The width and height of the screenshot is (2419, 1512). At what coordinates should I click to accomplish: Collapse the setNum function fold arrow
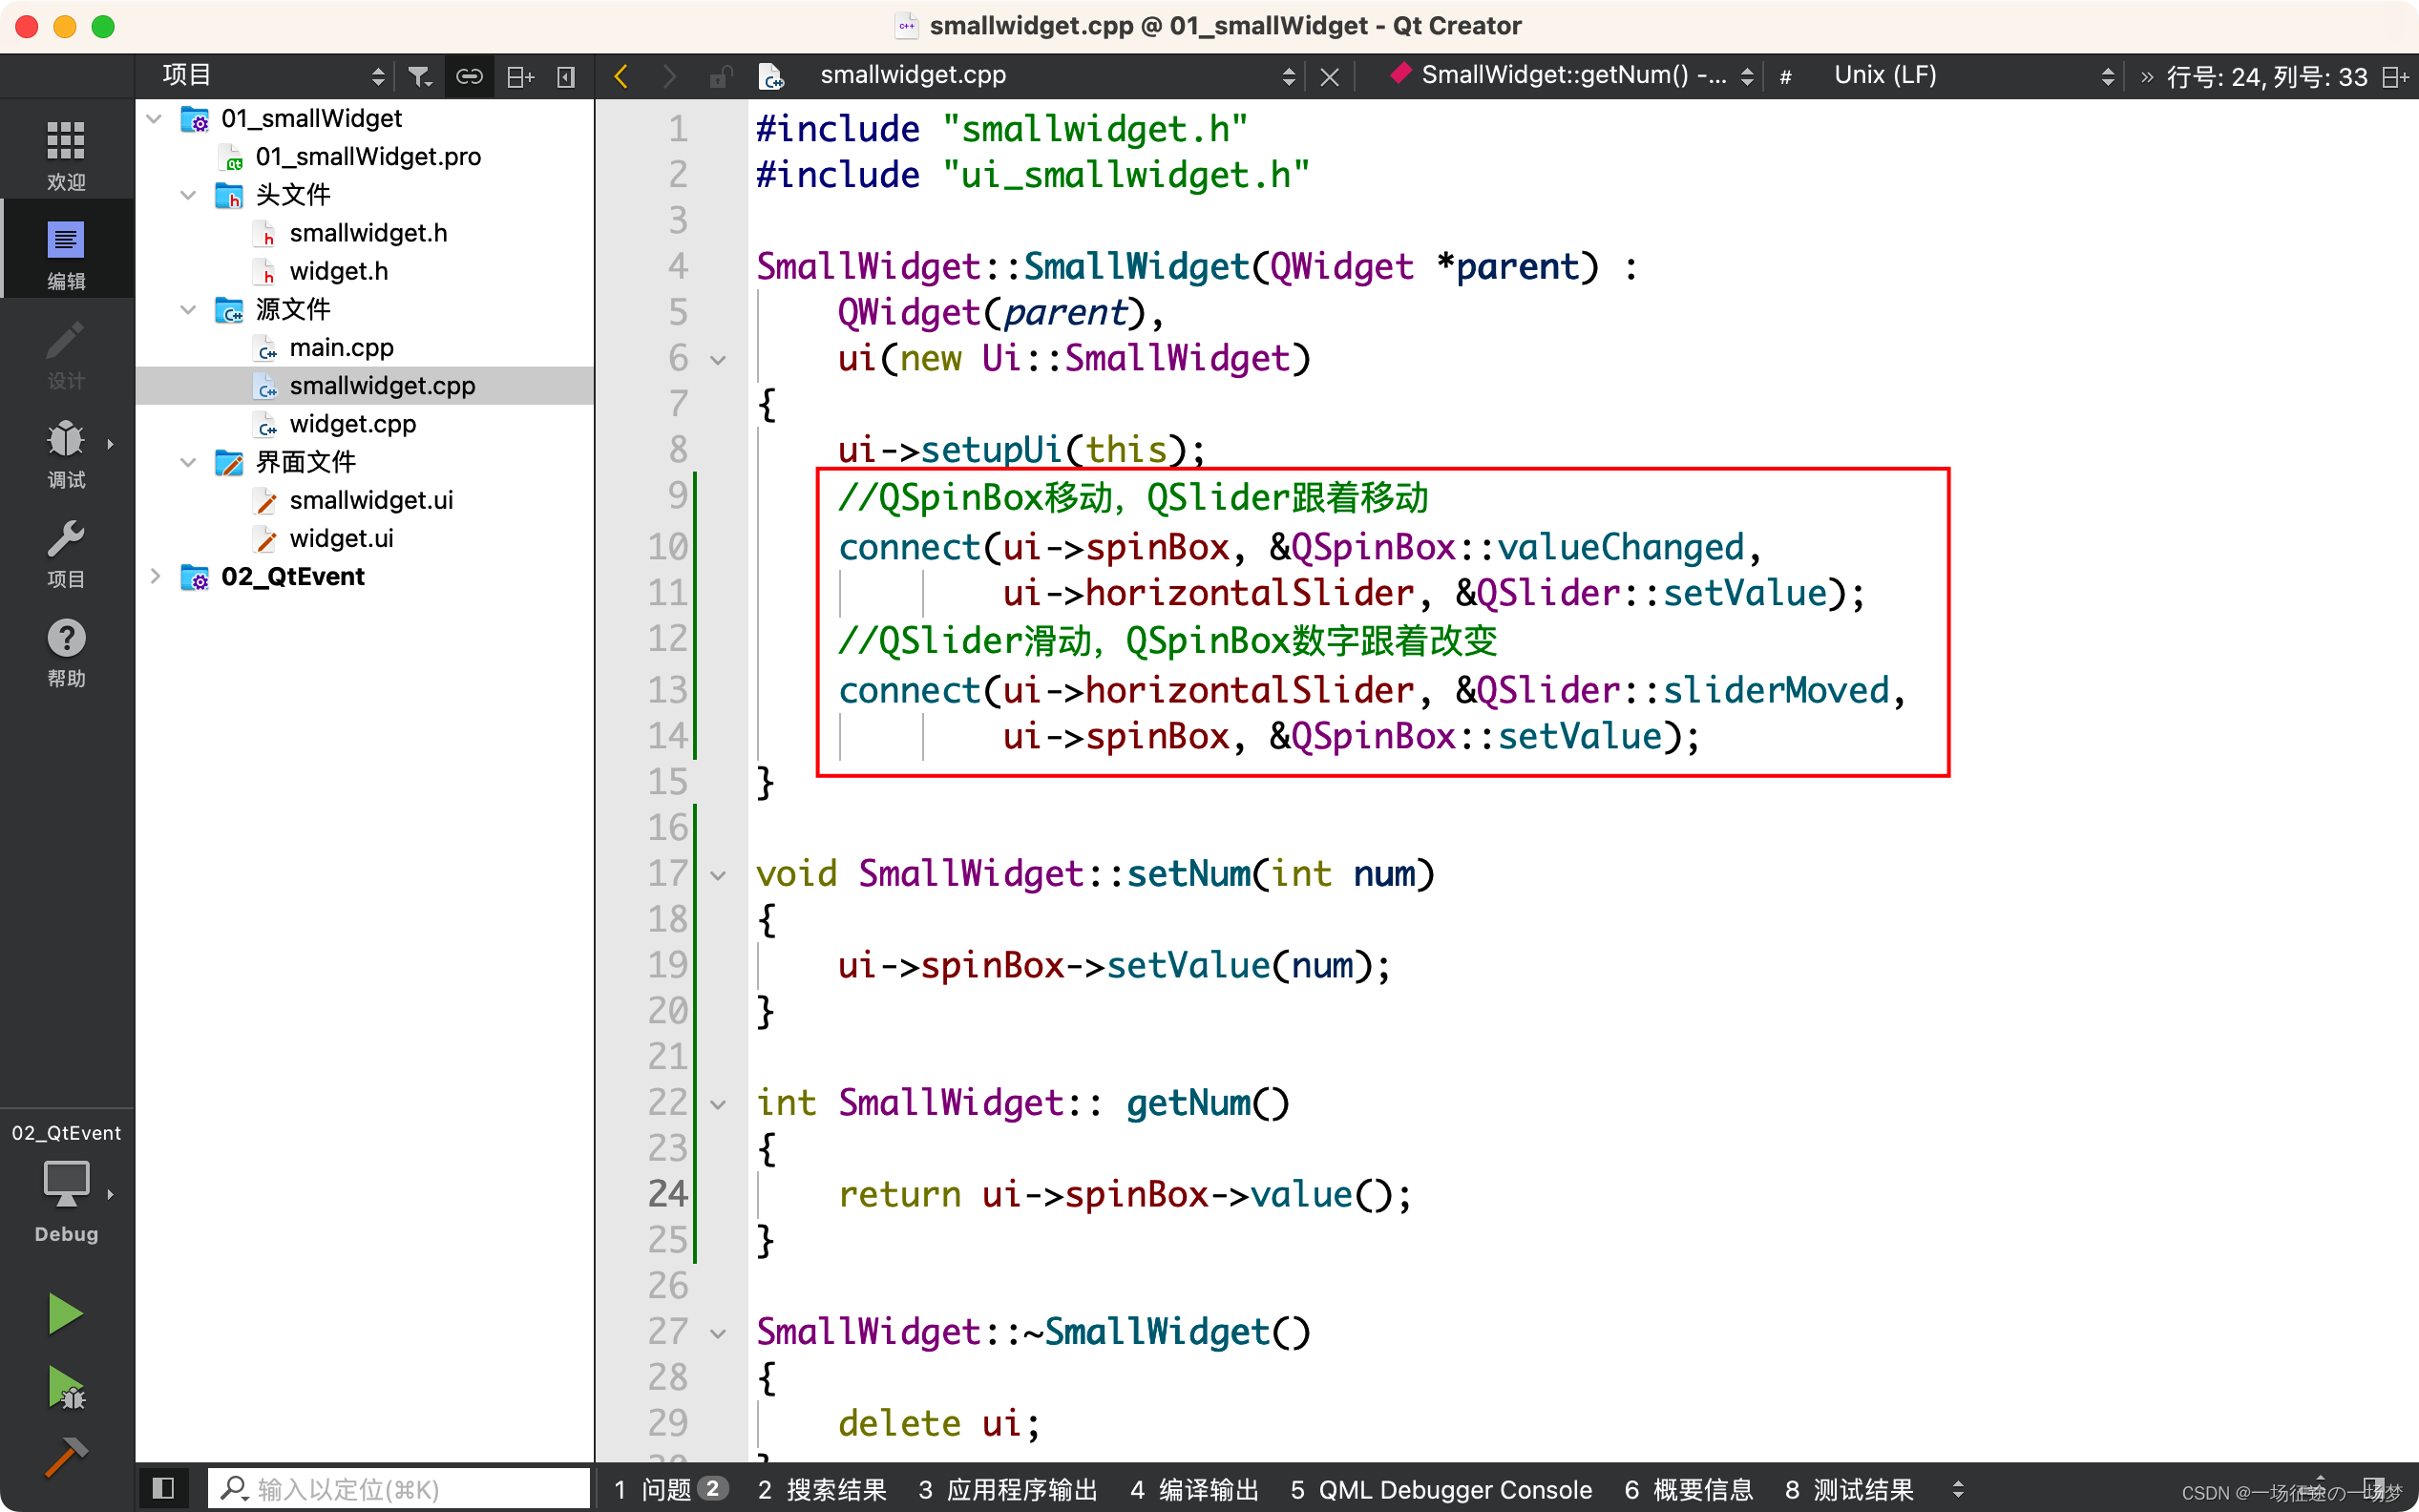click(x=718, y=876)
